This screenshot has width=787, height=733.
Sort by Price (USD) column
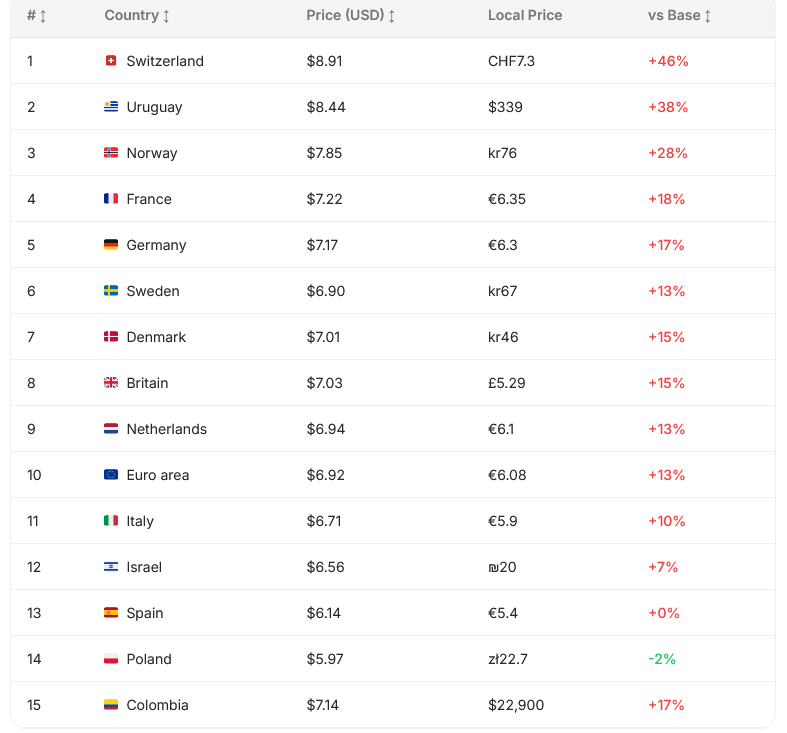[350, 16]
